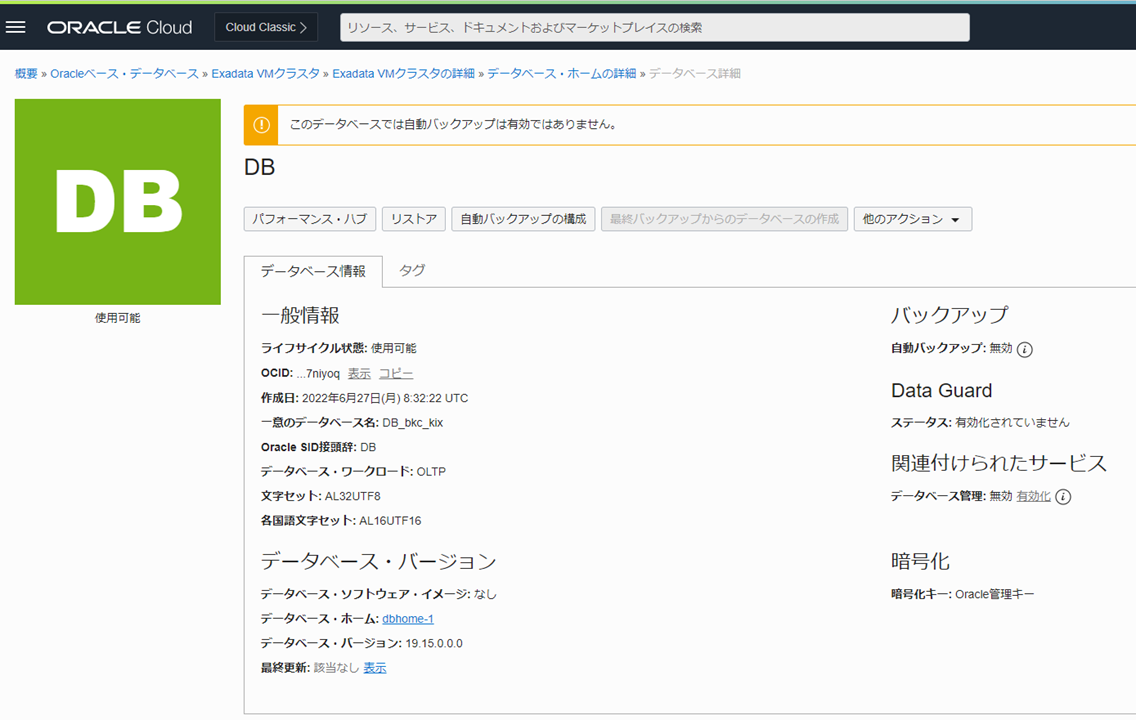Open the hamburger navigation menu
1136x720 pixels.
16,27
